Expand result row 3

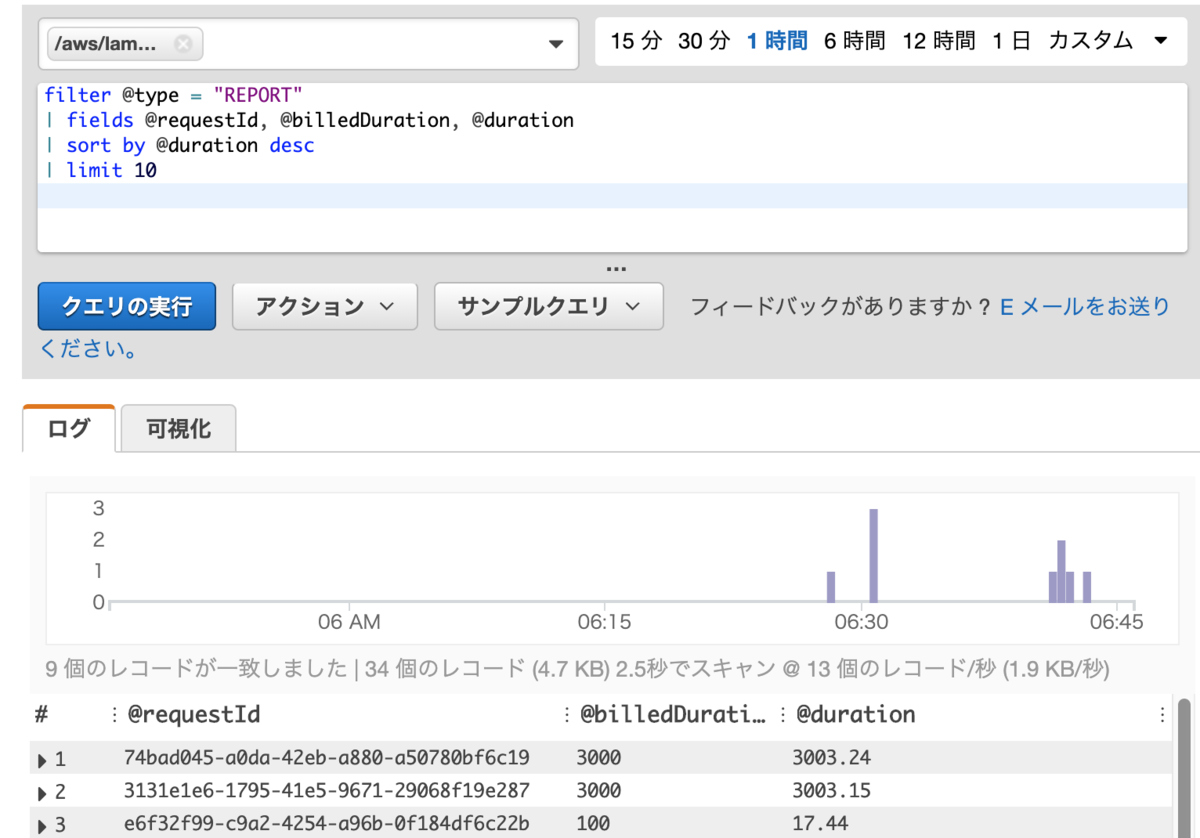coord(43,827)
